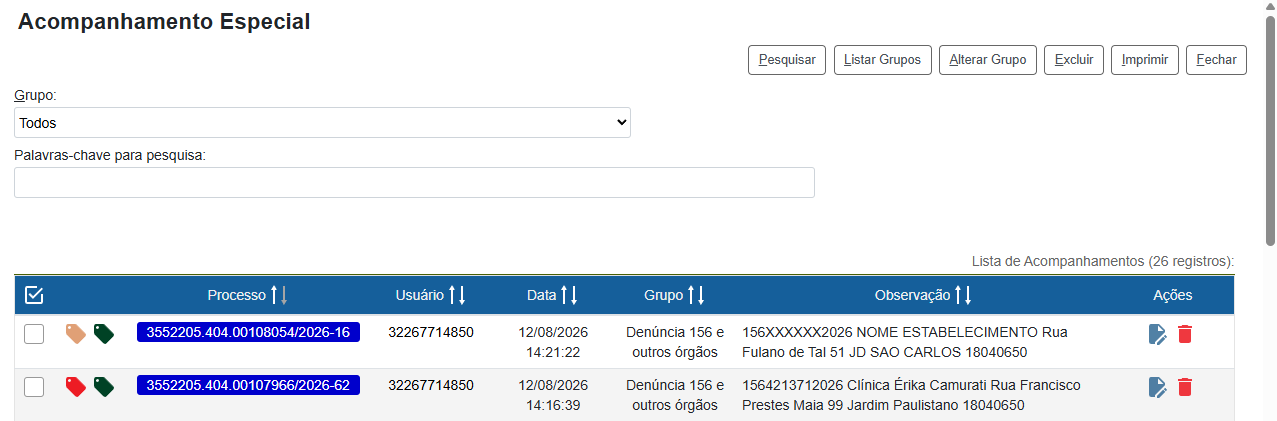Edit the tracking entry for process 00108054

(1157, 334)
